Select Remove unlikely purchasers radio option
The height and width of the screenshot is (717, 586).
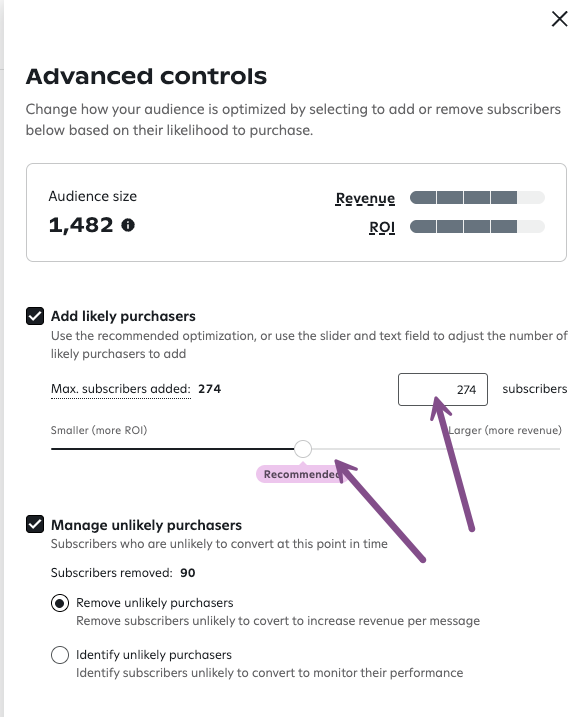(x=60, y=603)
